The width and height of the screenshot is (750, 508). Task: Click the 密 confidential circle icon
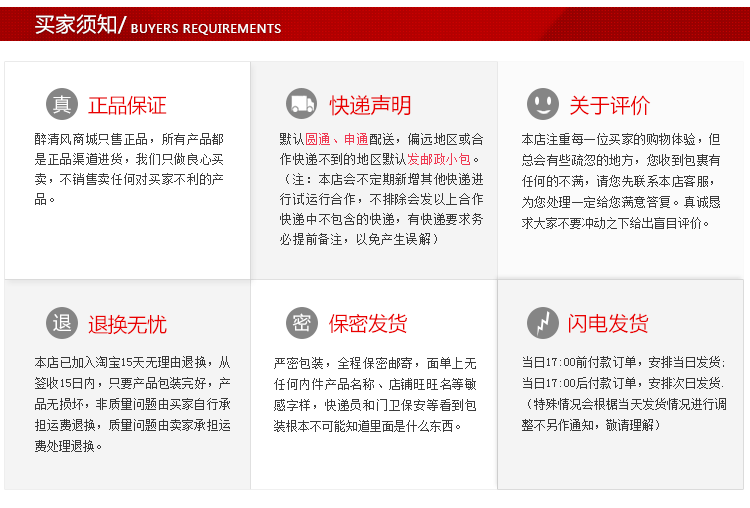[301, 323]
